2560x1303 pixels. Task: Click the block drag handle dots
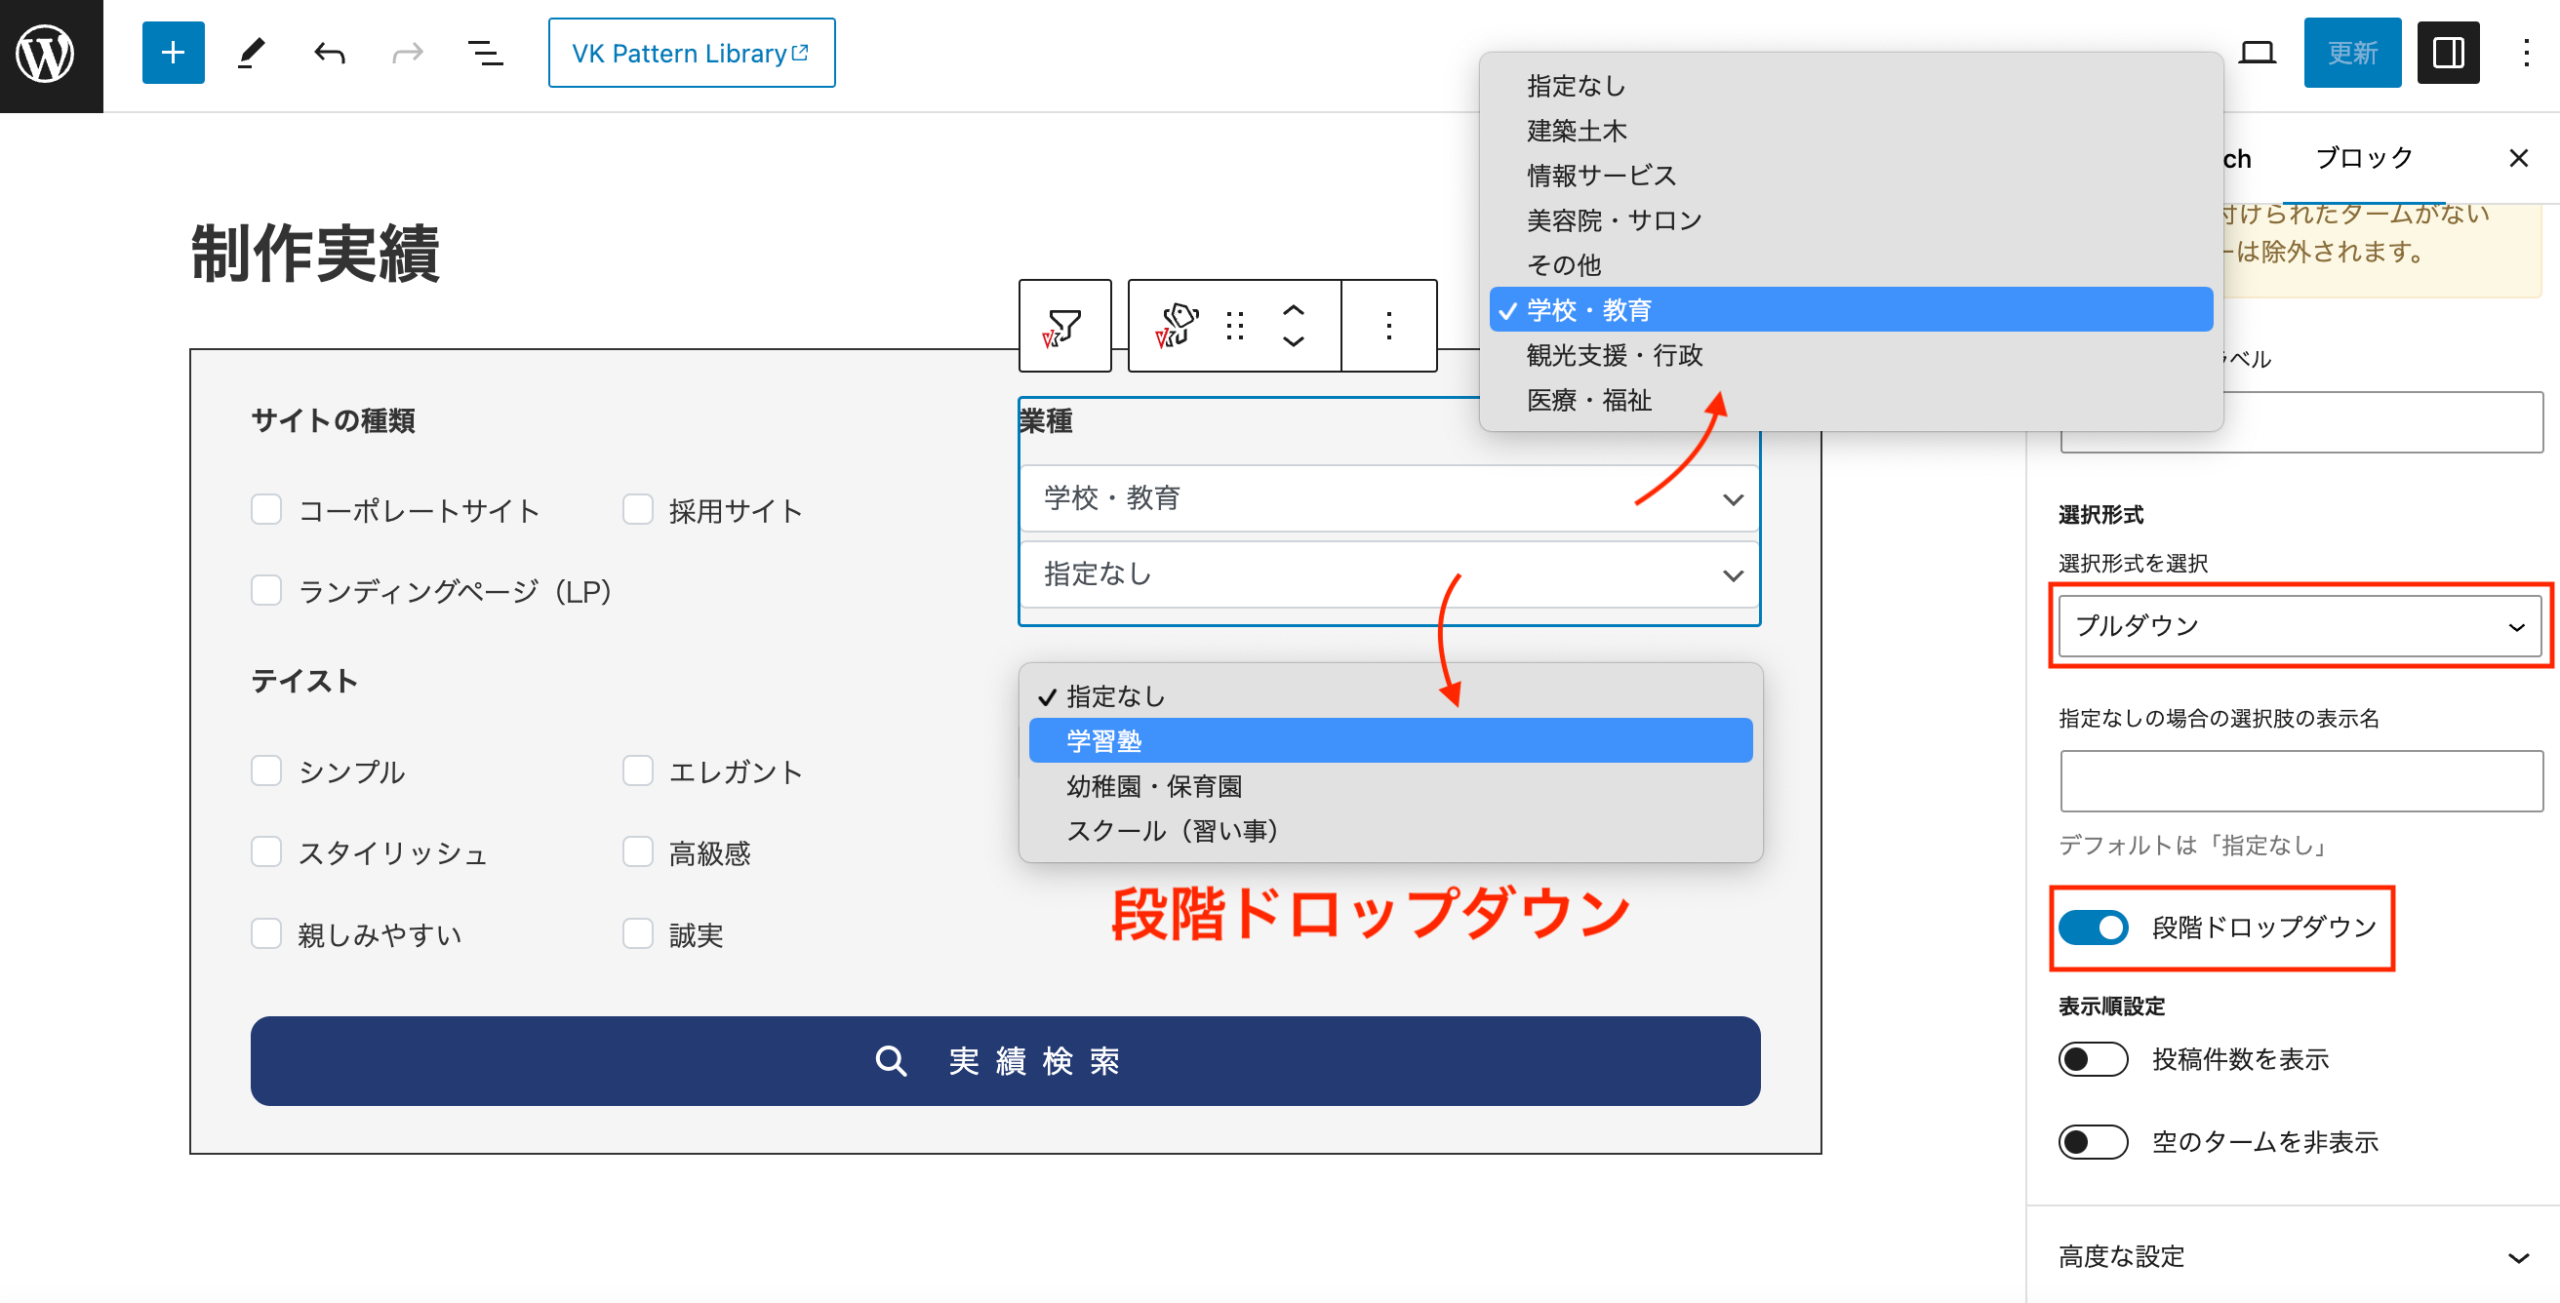1237,325
